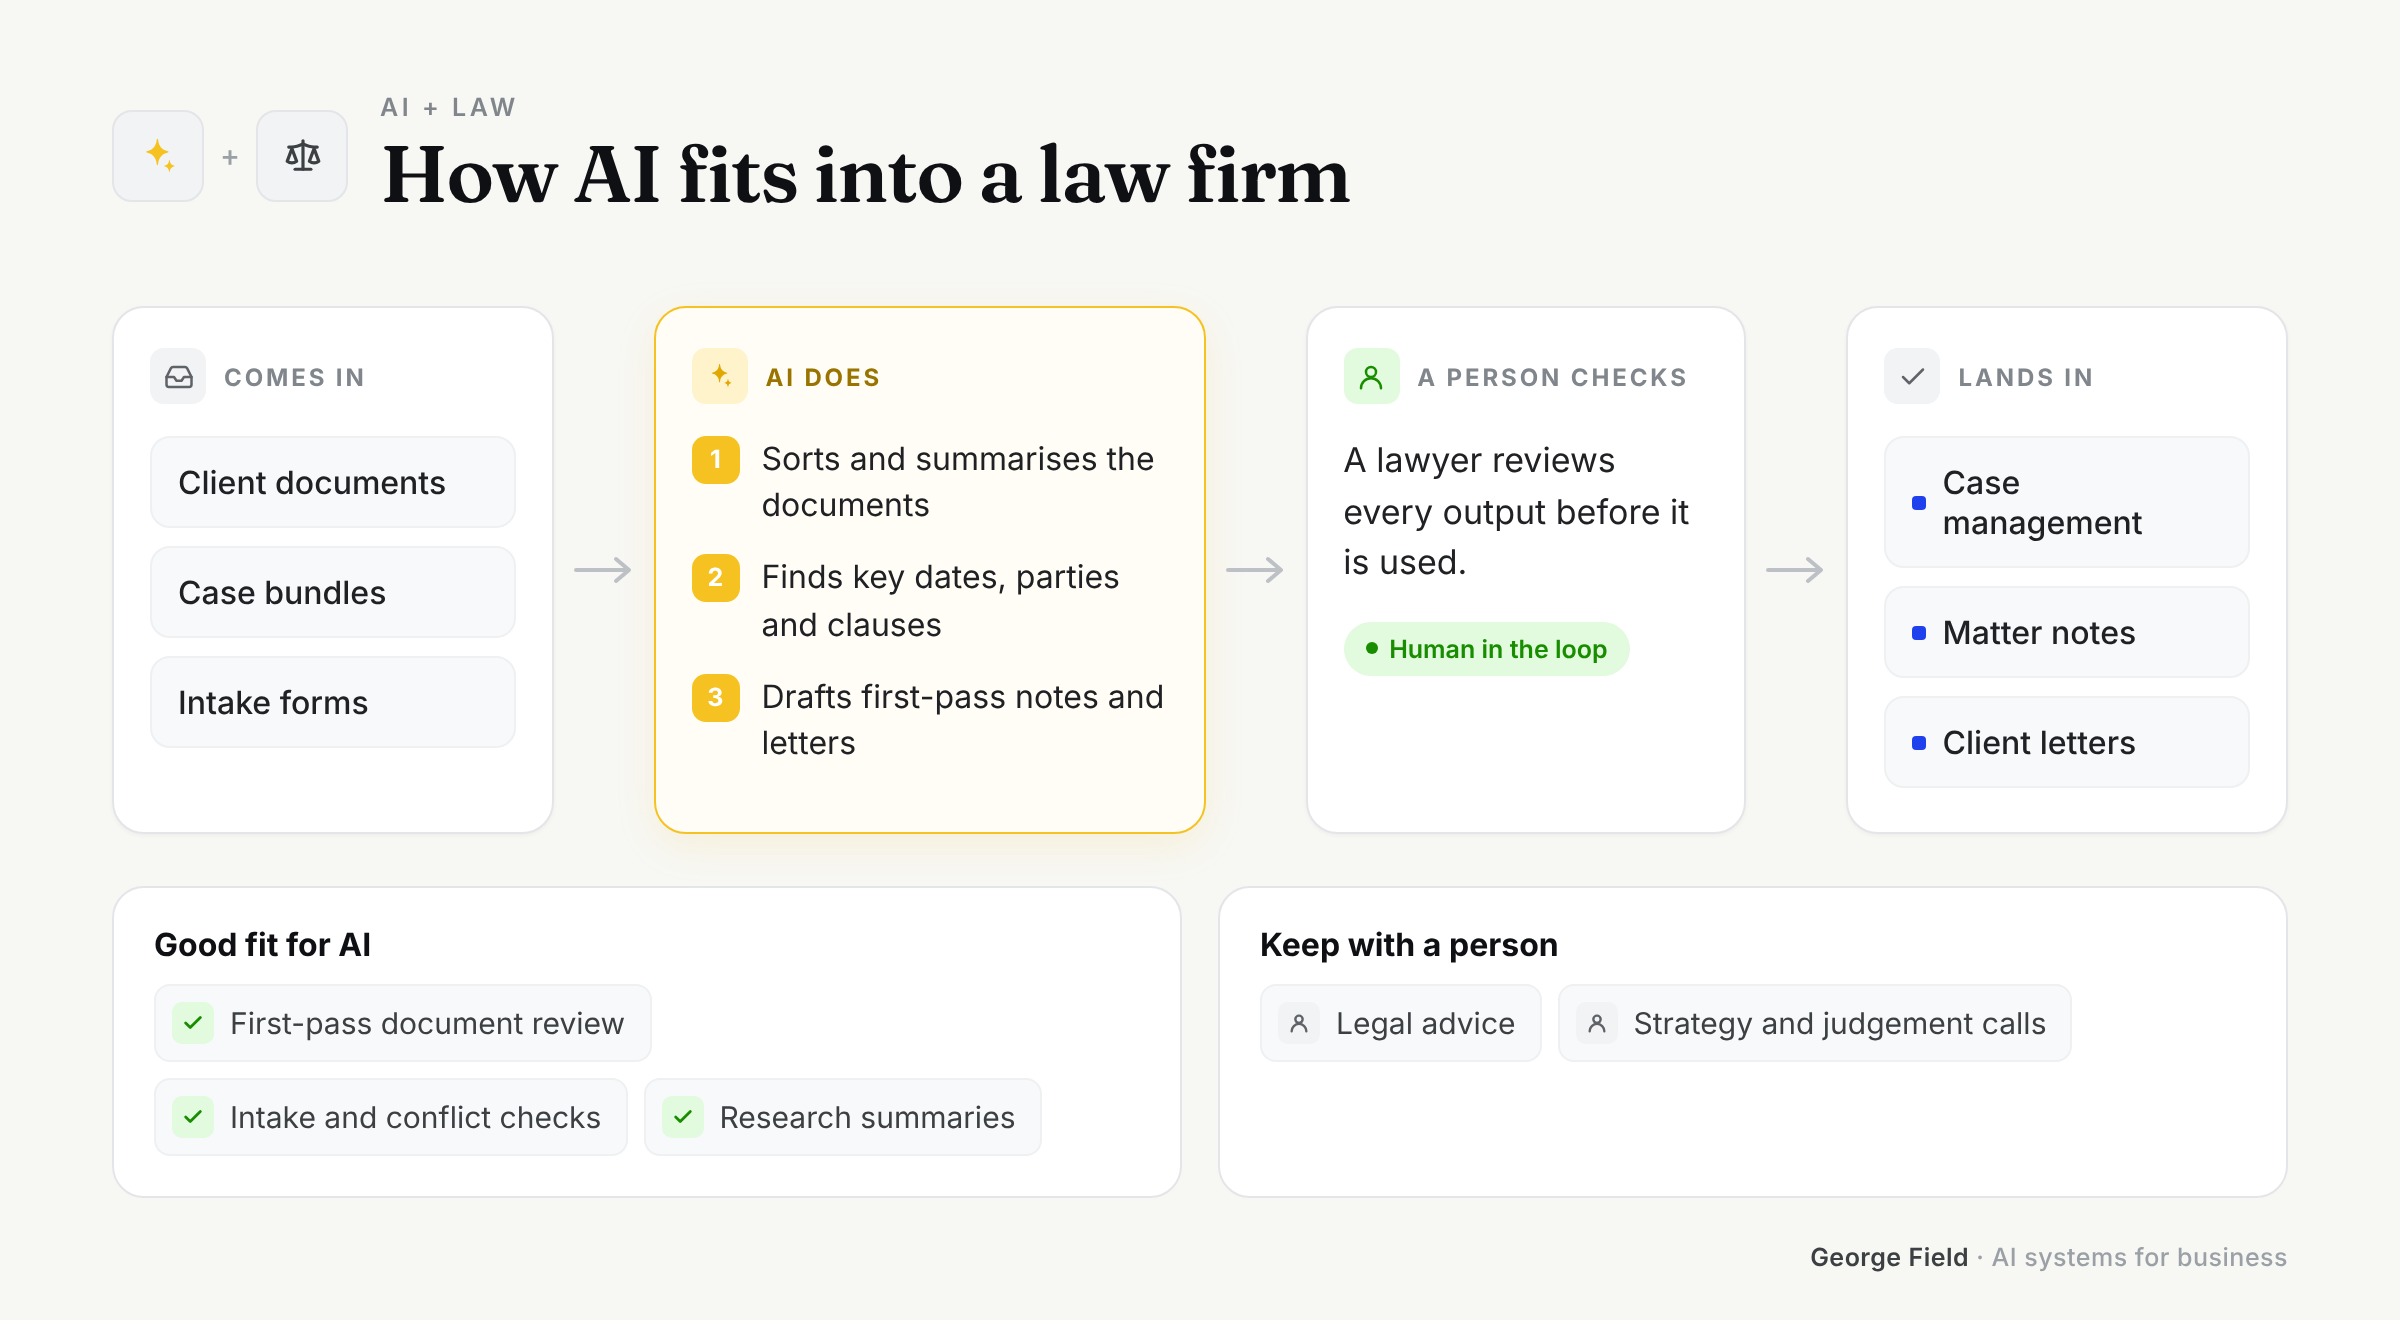Select the Intake forms card
The image size is (2400, 1320).
tap(333, 702)
